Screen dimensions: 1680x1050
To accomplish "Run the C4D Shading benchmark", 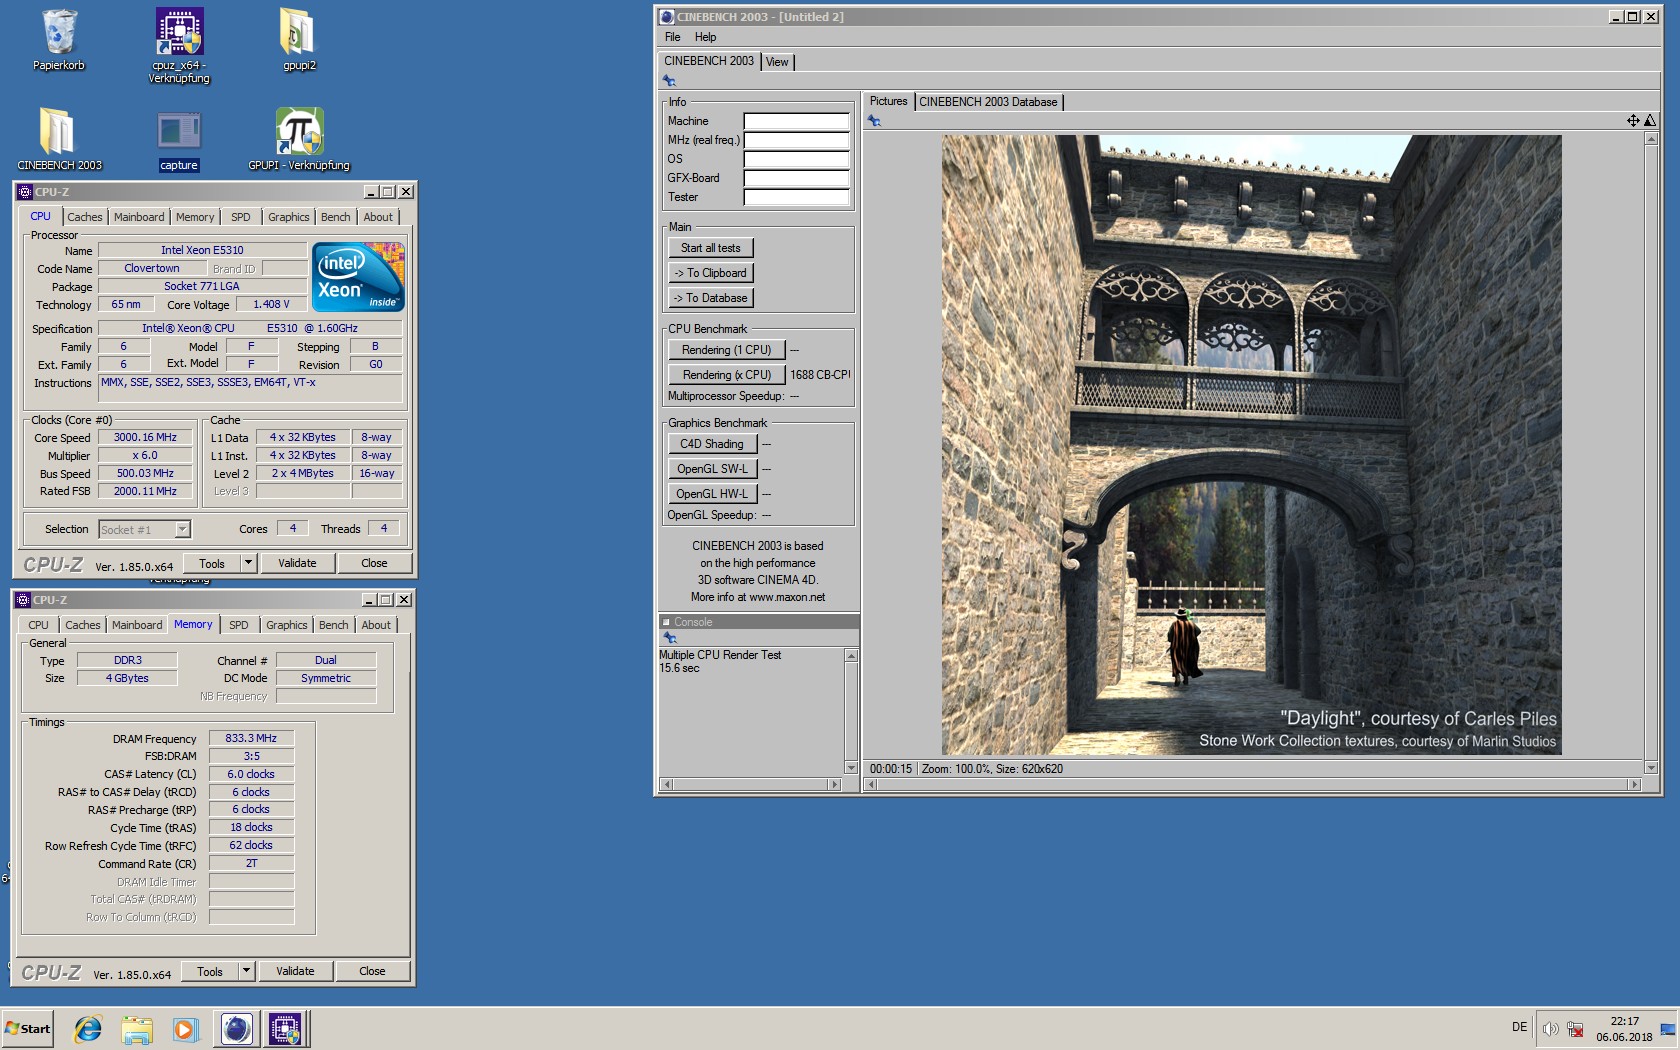I will pos(712,444).
